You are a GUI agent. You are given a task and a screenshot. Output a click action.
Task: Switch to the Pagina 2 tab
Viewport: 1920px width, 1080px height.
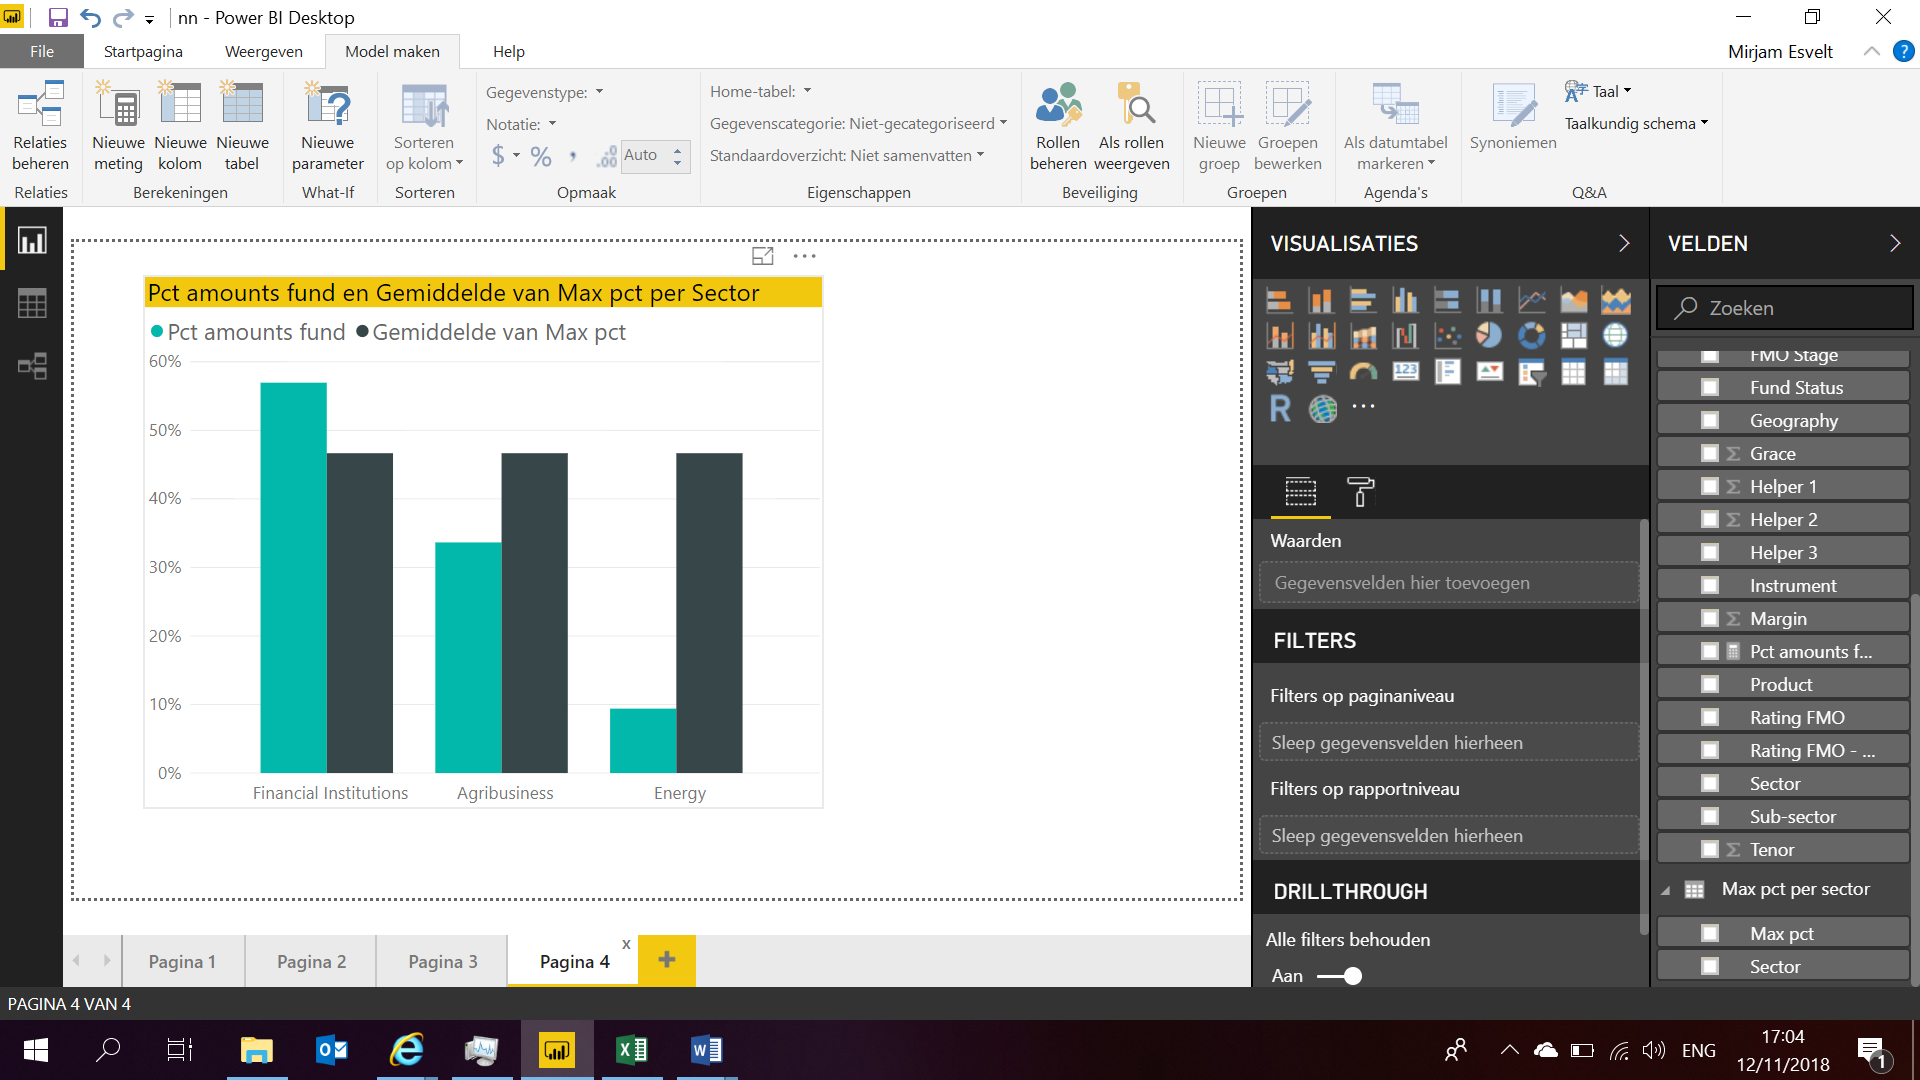click(x=311, y=961)
